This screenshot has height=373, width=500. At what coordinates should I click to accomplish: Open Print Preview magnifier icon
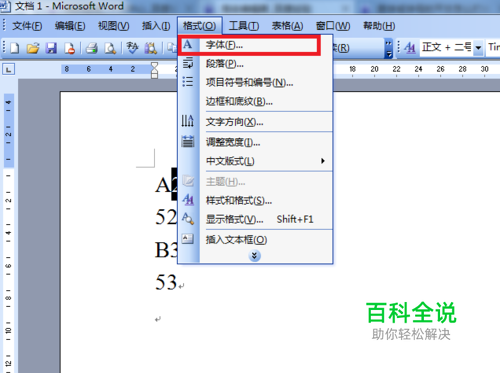coord(110,48)
